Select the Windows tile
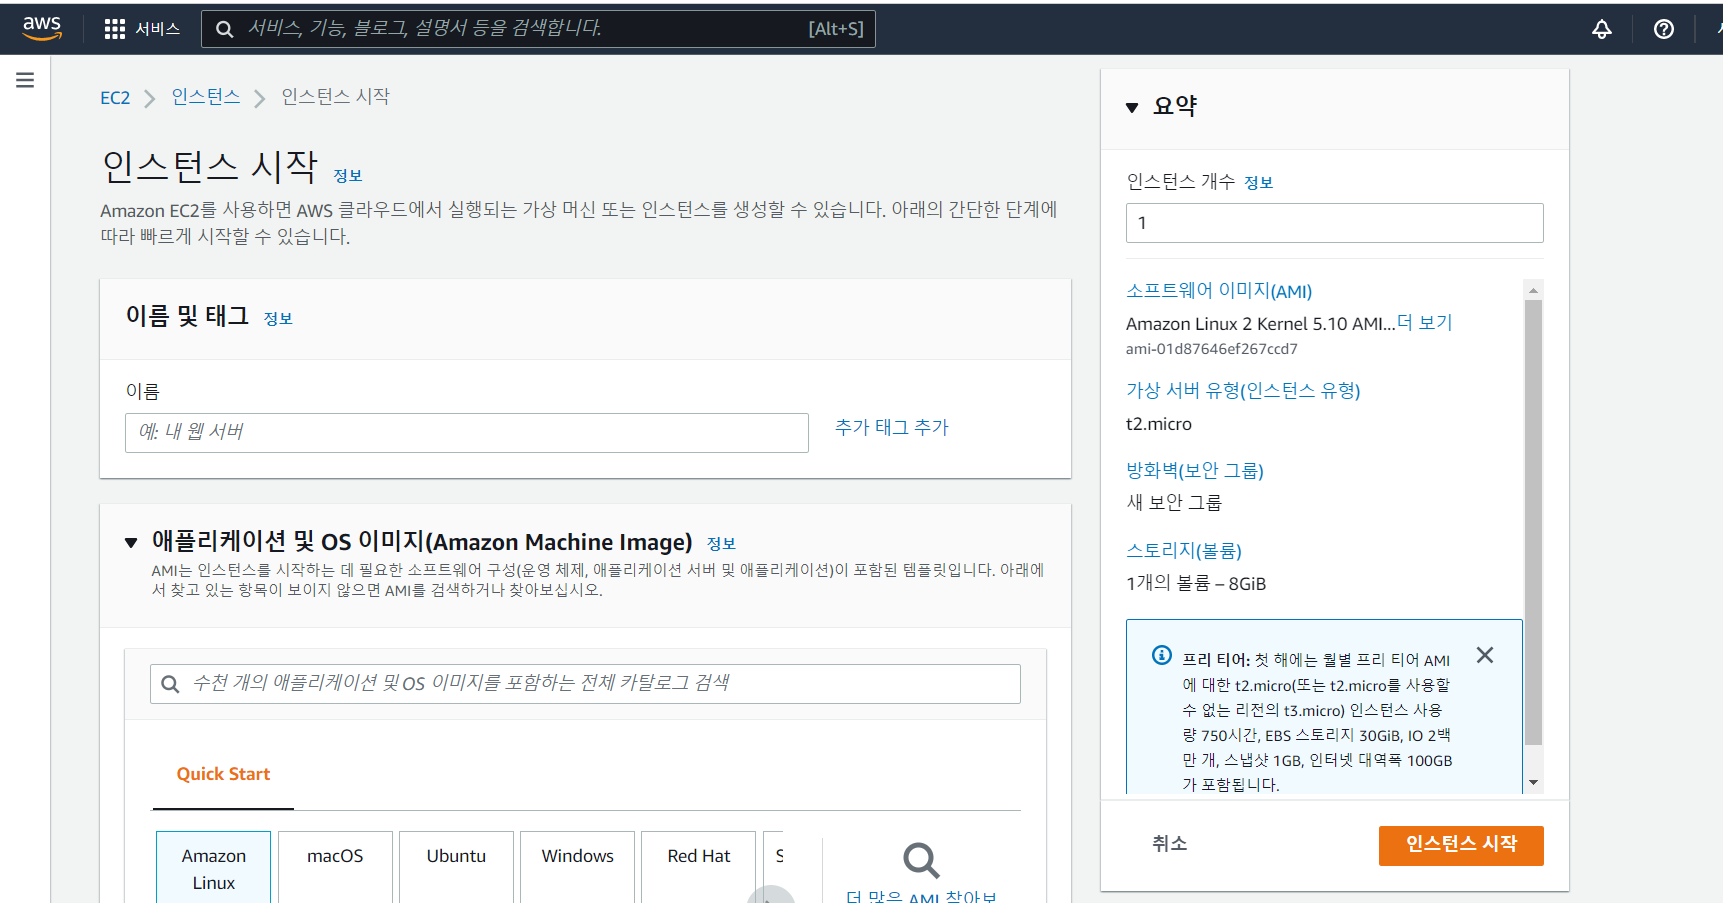 point(577,866)
